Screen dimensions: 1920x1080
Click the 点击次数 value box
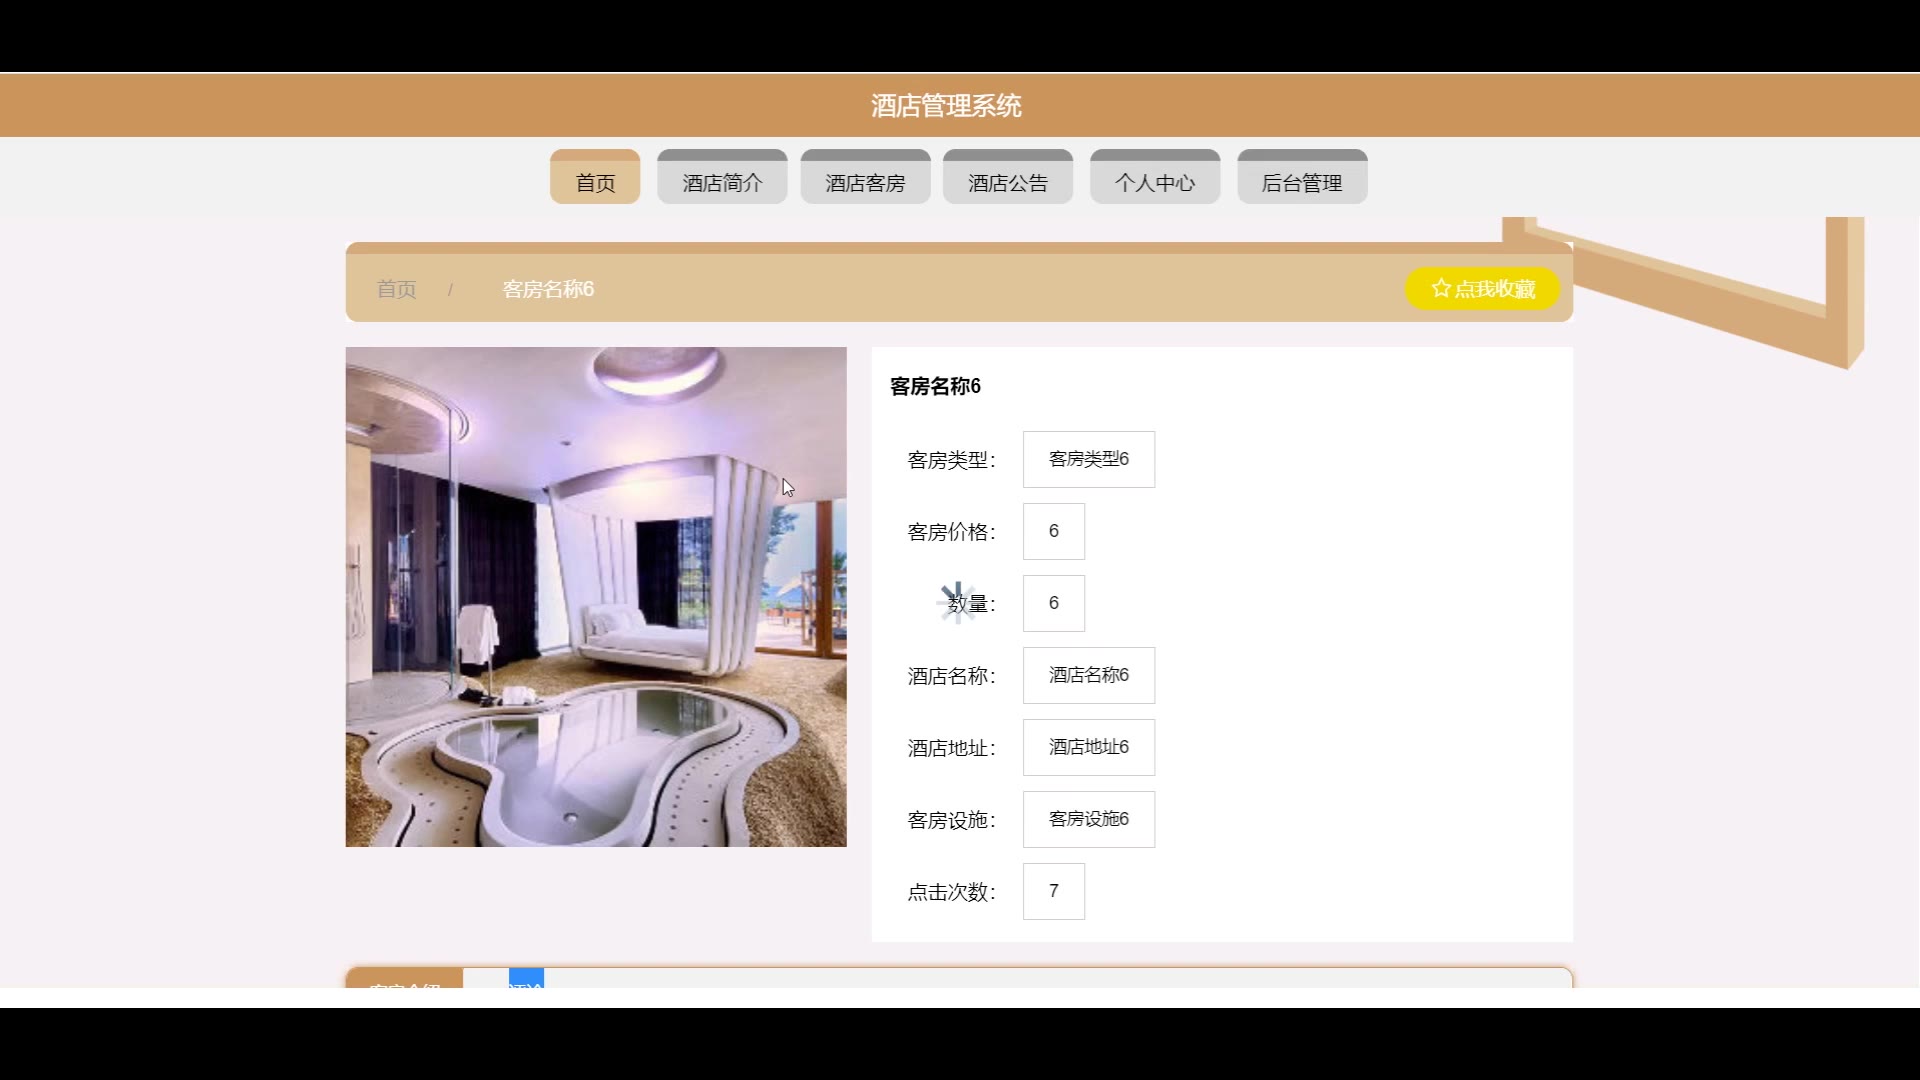[x=1053, y=892]
